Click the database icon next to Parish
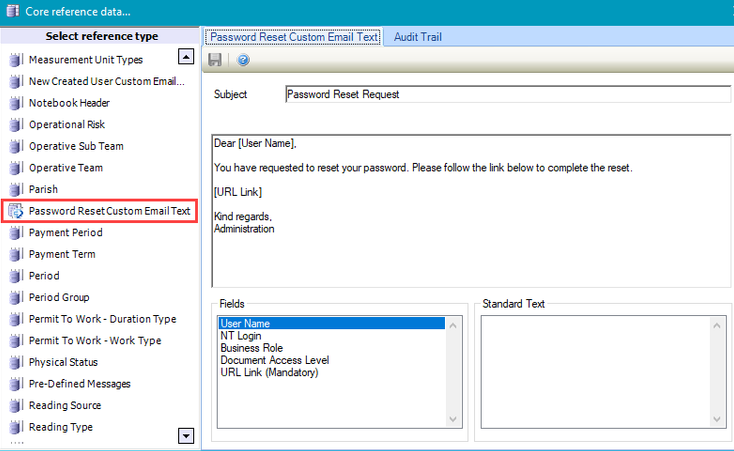This screenshot has height=451, width=734. pos(15,189)
